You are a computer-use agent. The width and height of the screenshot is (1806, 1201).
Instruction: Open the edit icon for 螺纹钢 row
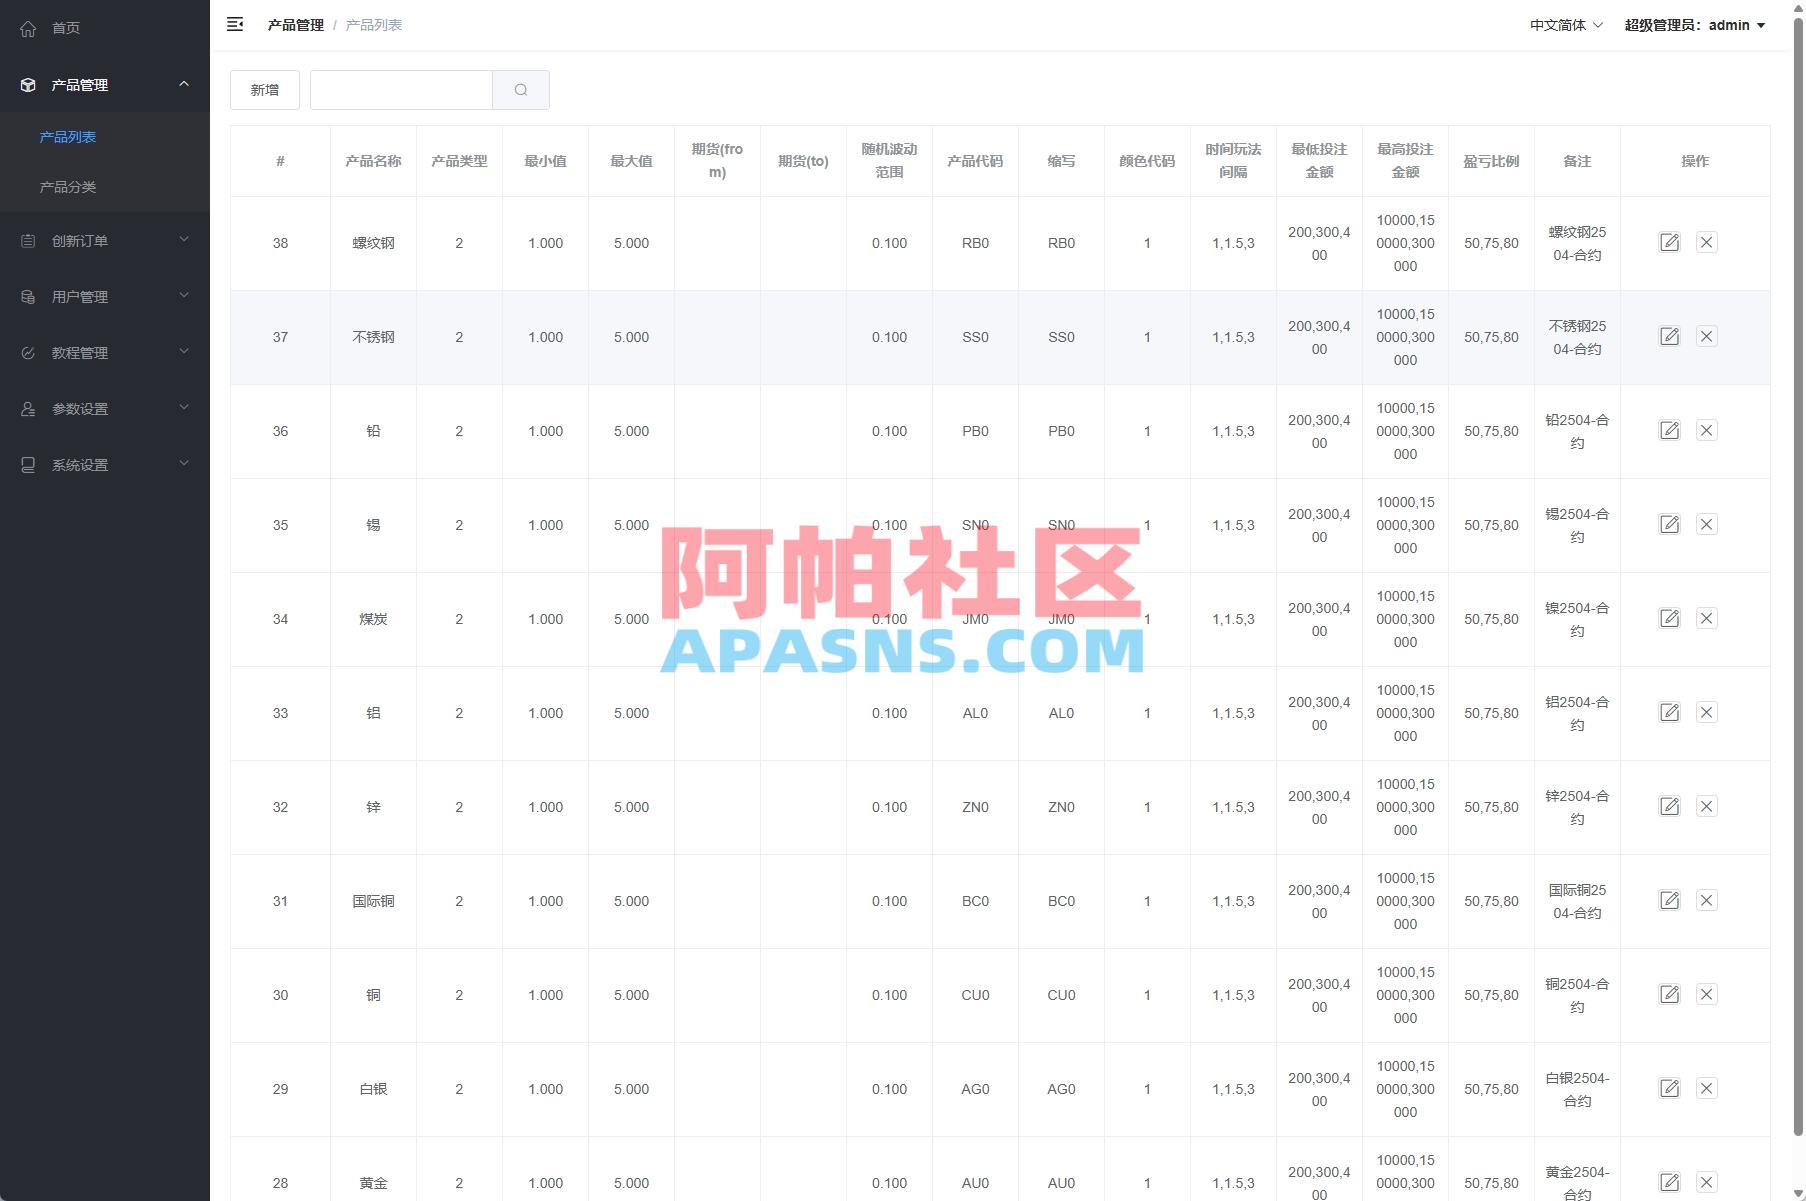click(1669, 242)
